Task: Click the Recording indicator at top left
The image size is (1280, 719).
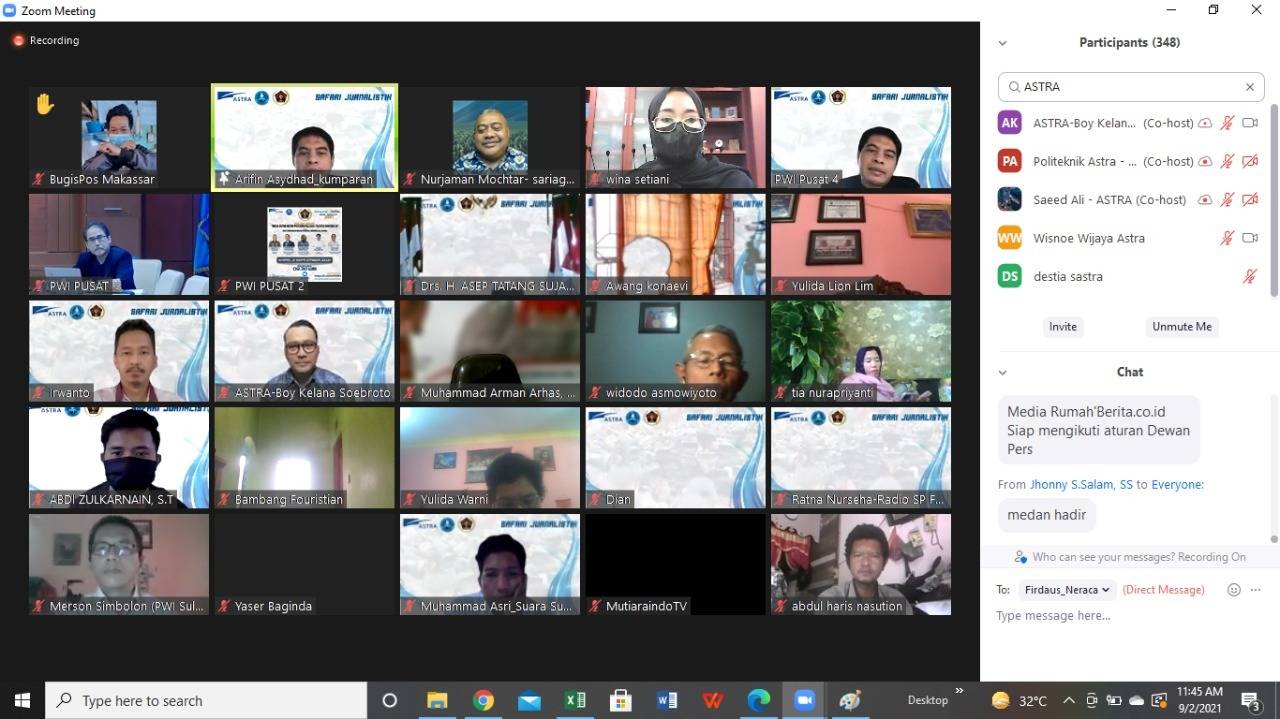Action: (46, 40)
